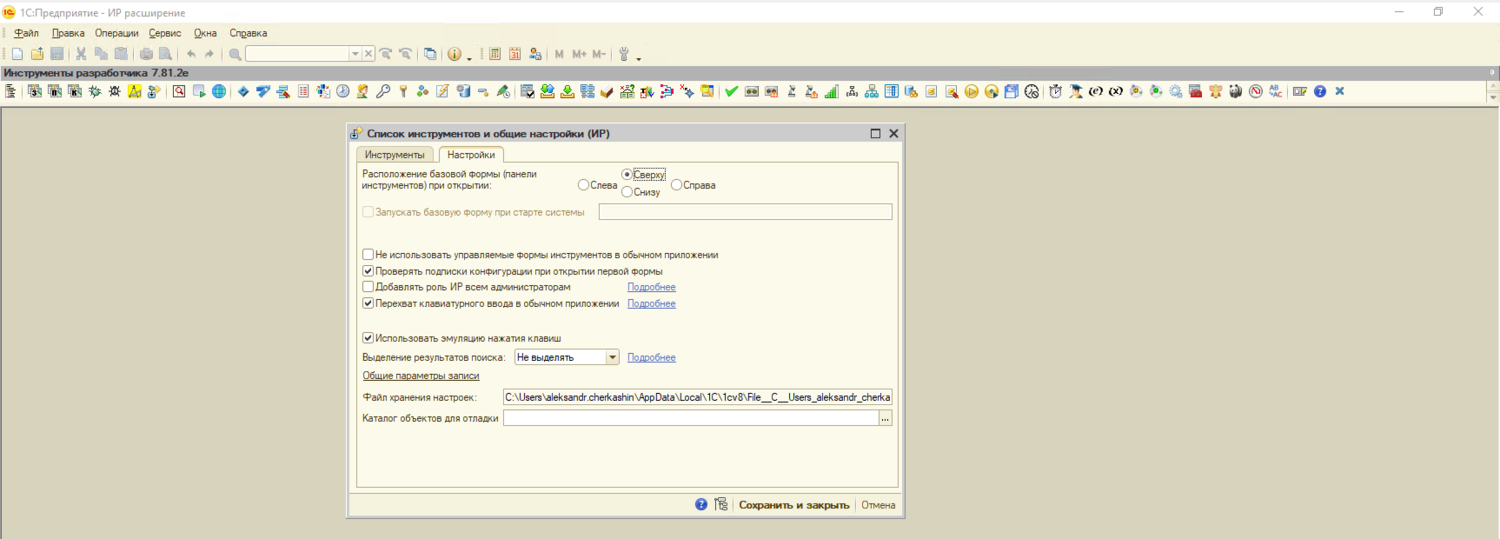
Task: Click the help icon at dialog bottom
Action: point(701,505)
